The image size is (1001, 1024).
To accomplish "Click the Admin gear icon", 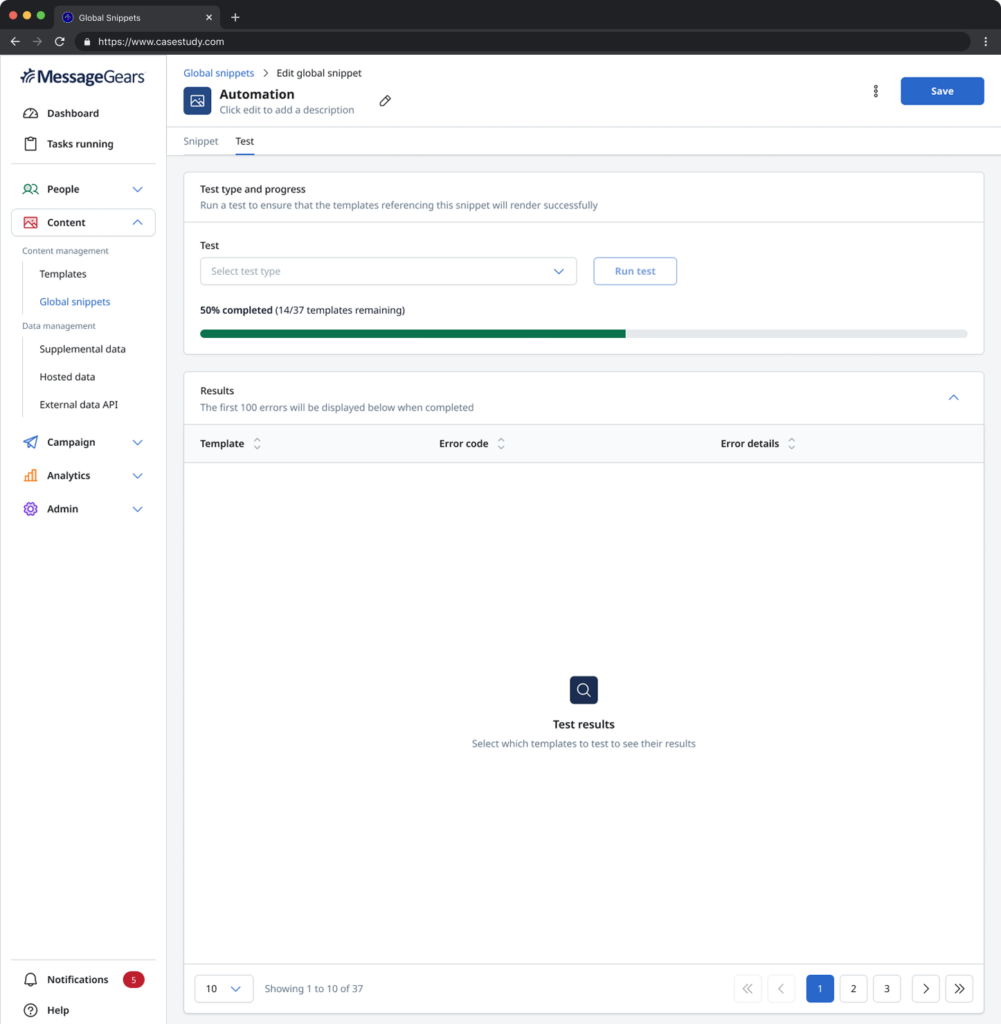I will (x=30, y=509).
